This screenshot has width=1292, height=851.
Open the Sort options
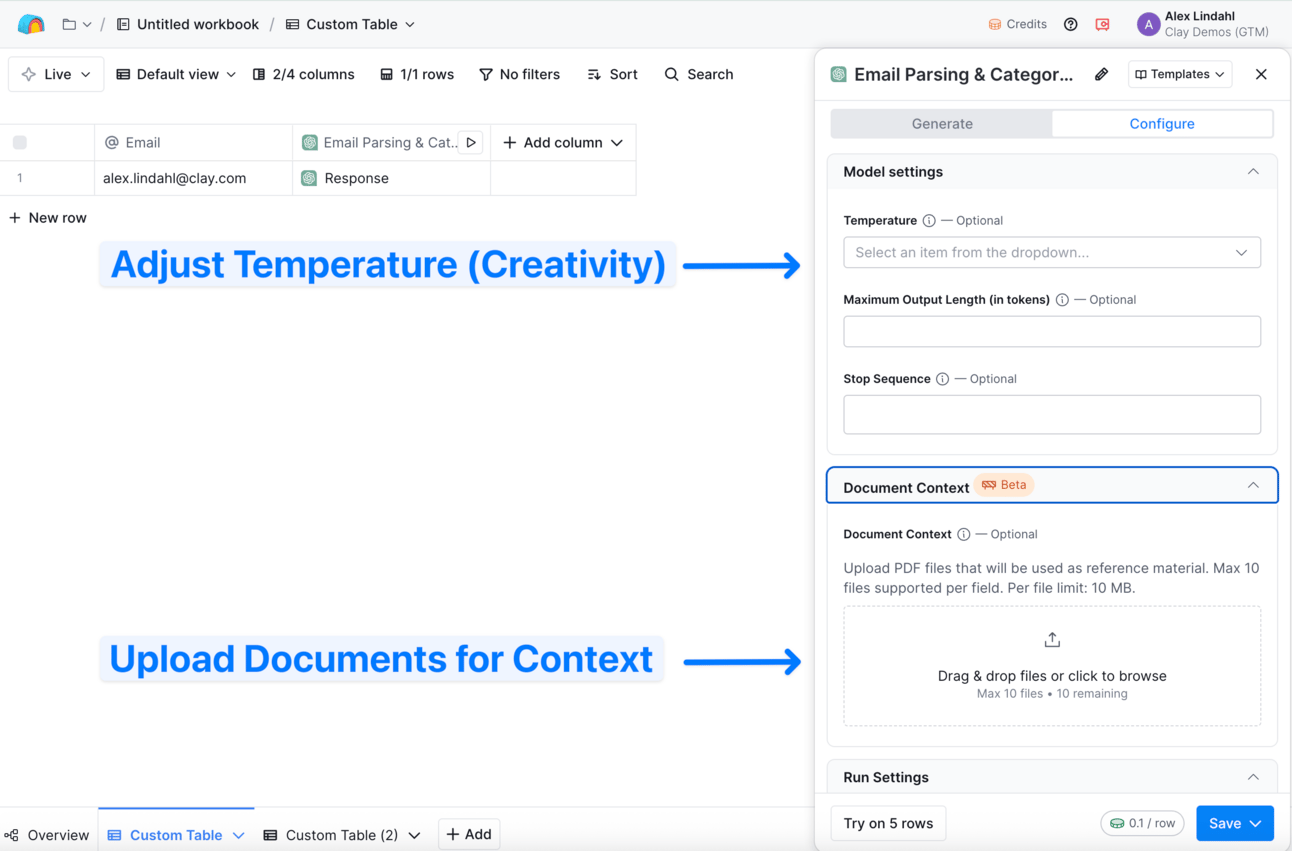pos(612,74)
